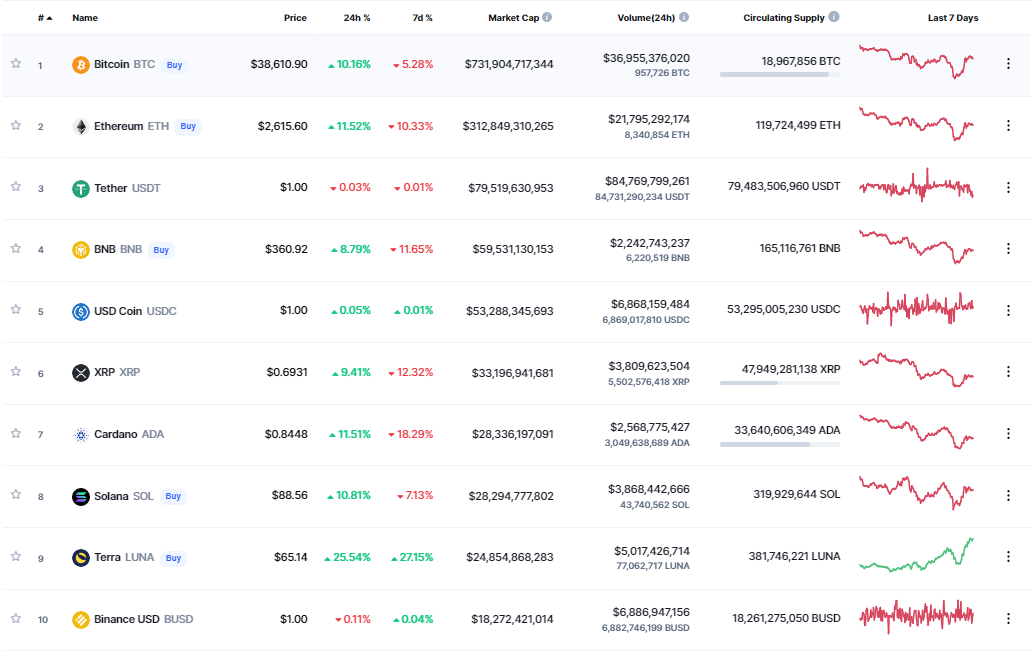
Task: Sort by the Volume(24h) column header
Action: click(646, 18)
